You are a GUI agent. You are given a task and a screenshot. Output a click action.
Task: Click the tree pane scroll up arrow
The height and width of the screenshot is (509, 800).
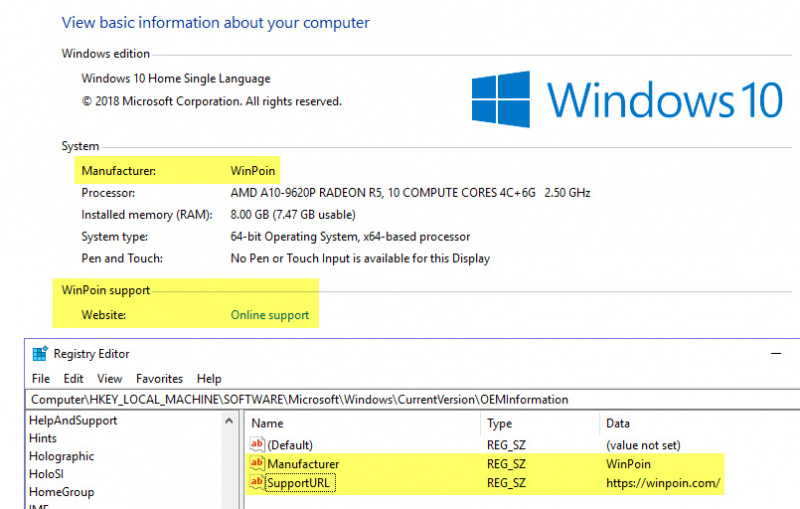tap(229, 421)
